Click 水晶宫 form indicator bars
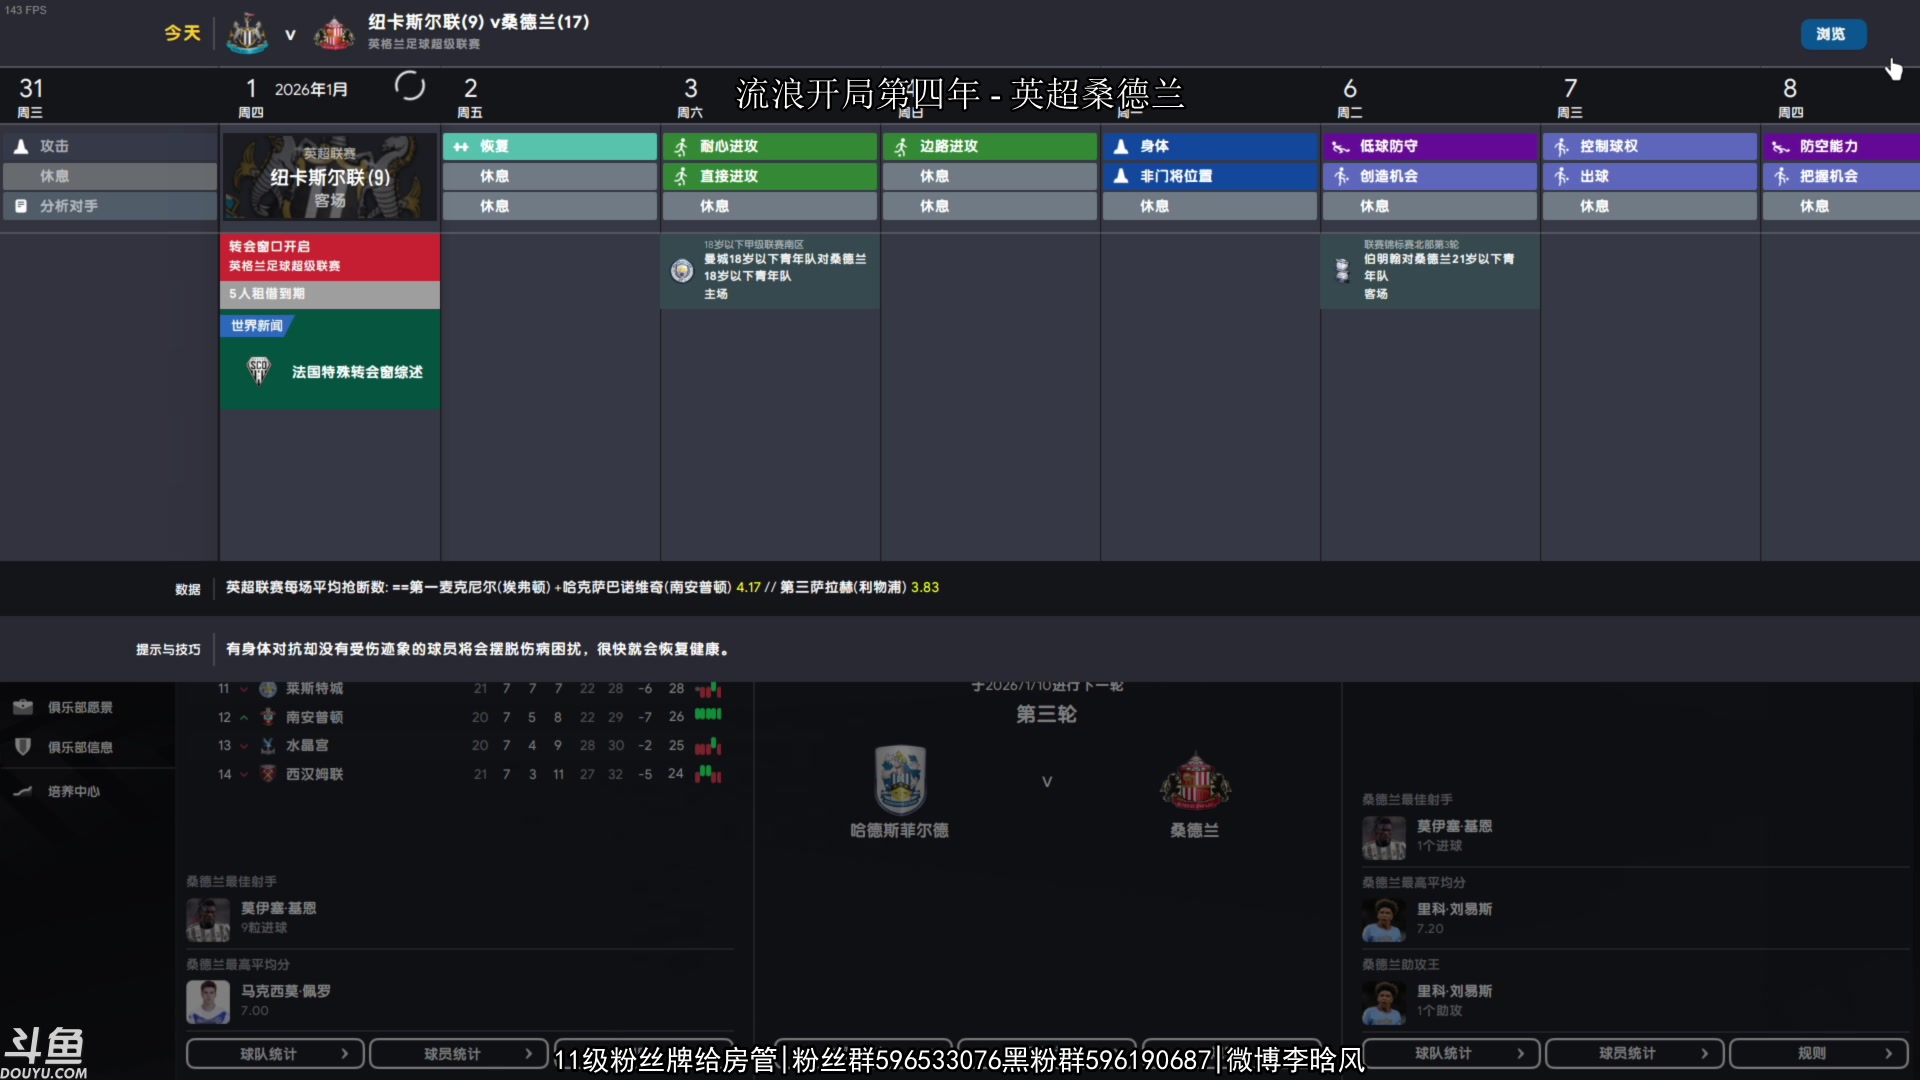This screenshot has height=1080, width=1920. [708, 746]
